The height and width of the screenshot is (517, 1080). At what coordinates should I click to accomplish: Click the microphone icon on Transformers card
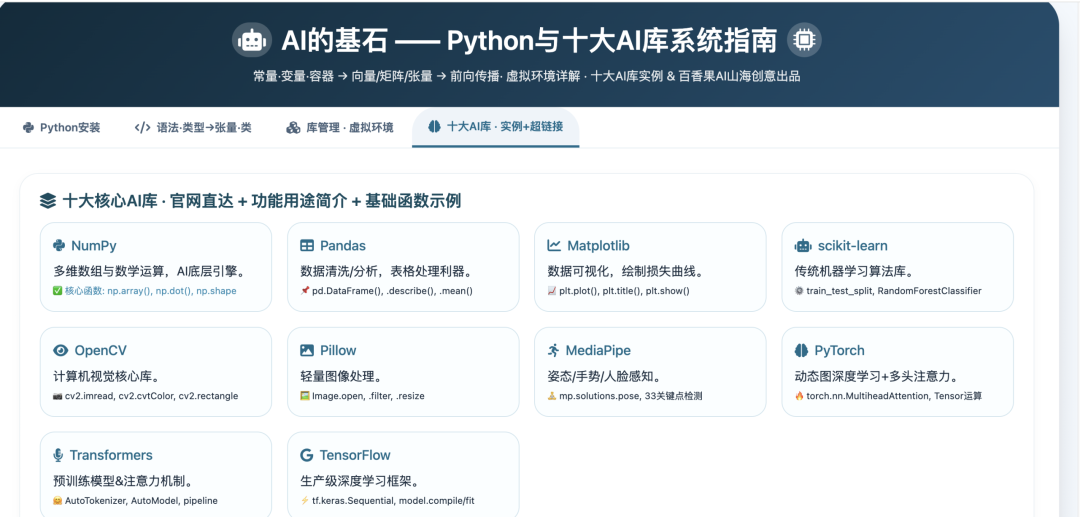(x=59, y=455)
